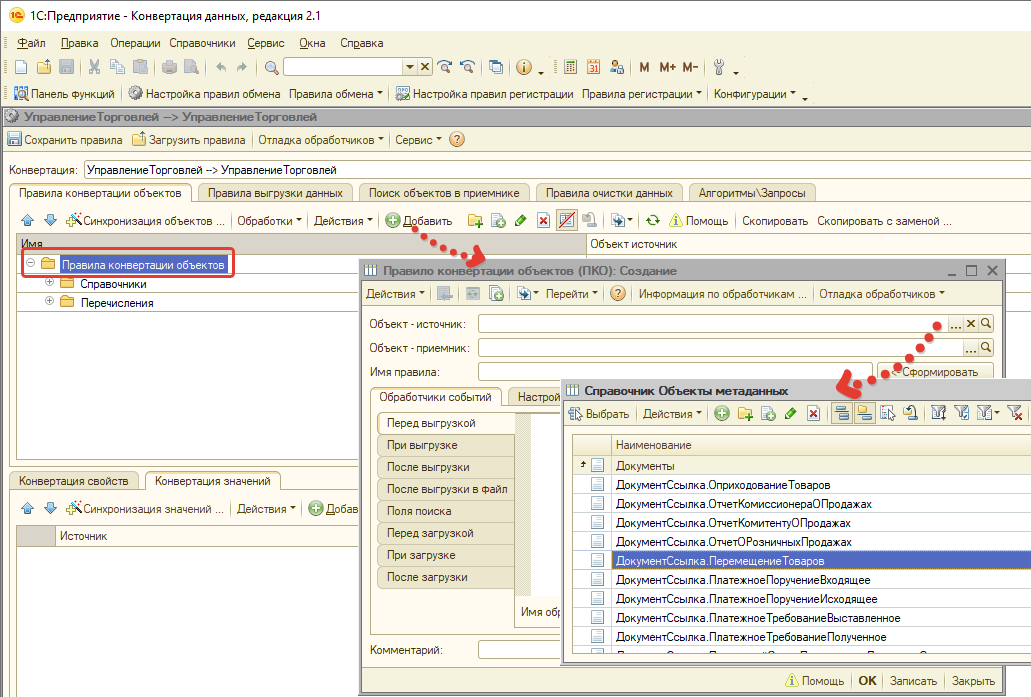The image size is (1031, 697).
Task: Open the Отладка обработчиков dropdown in main form
Action: (321, 139)
